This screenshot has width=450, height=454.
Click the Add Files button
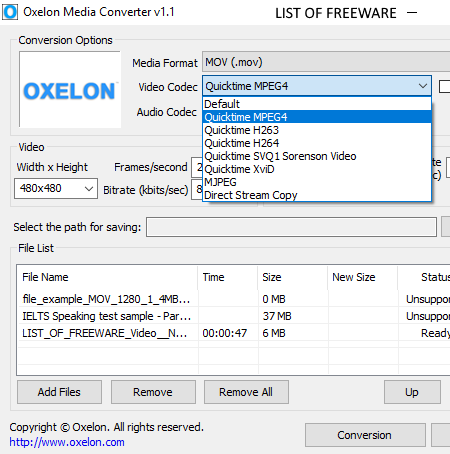click(59, 392)
